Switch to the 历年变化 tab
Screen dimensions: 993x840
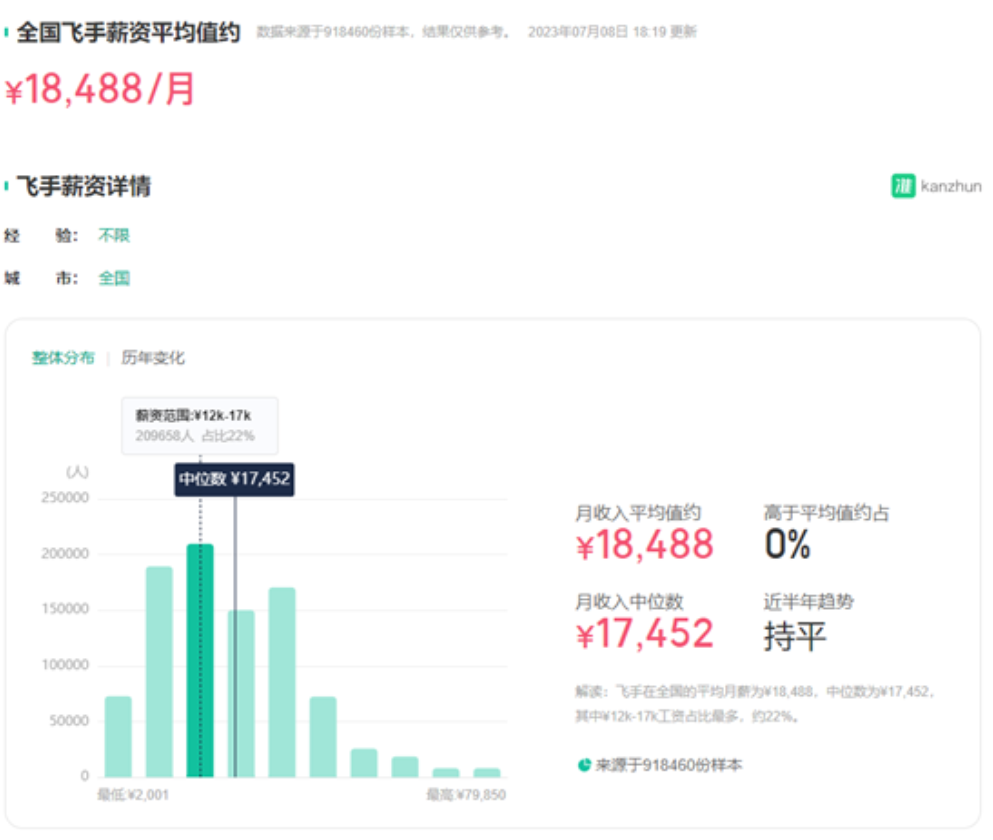(x=153, y=358)
